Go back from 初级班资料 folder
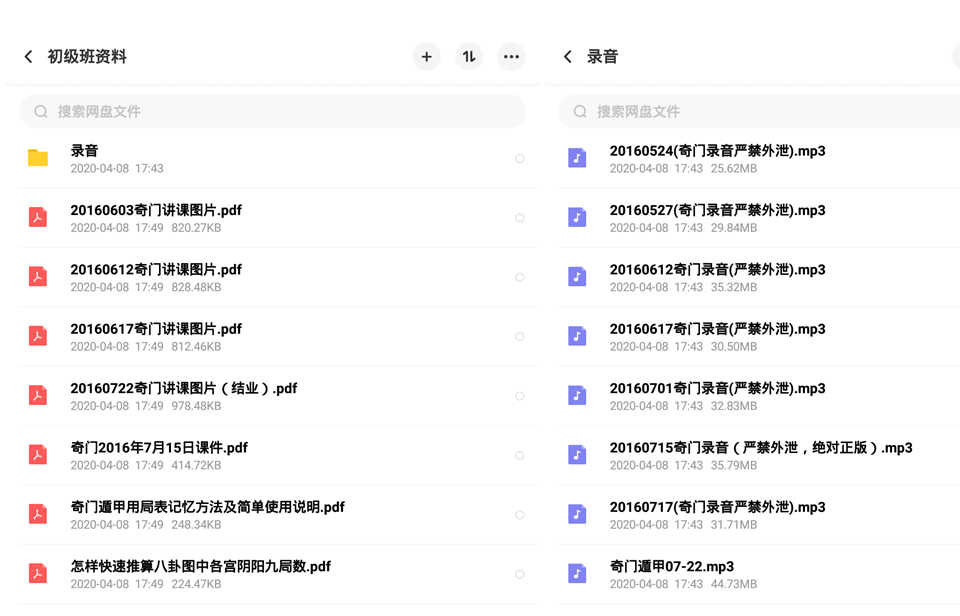This screenshot has width=960, height=616. tap(29, 57)
